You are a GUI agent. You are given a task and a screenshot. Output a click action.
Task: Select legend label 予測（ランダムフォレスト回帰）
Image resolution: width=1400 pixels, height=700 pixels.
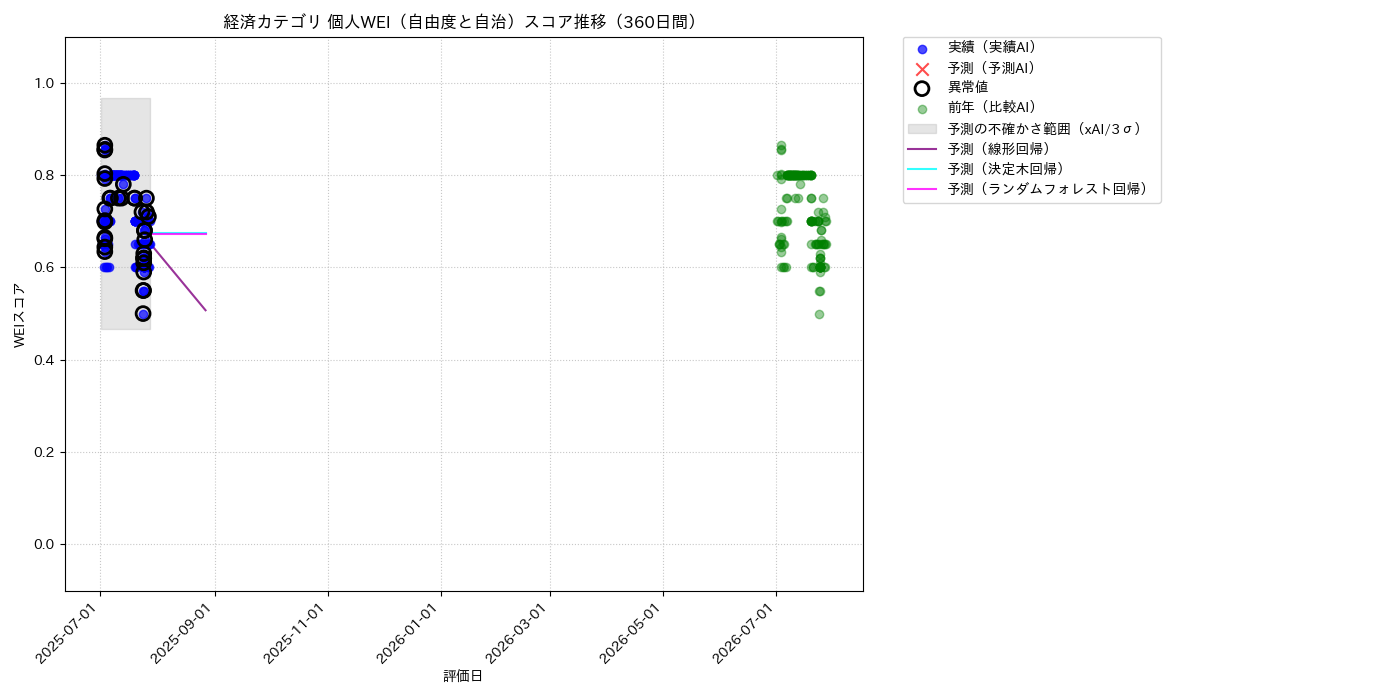pos(1051,189)
